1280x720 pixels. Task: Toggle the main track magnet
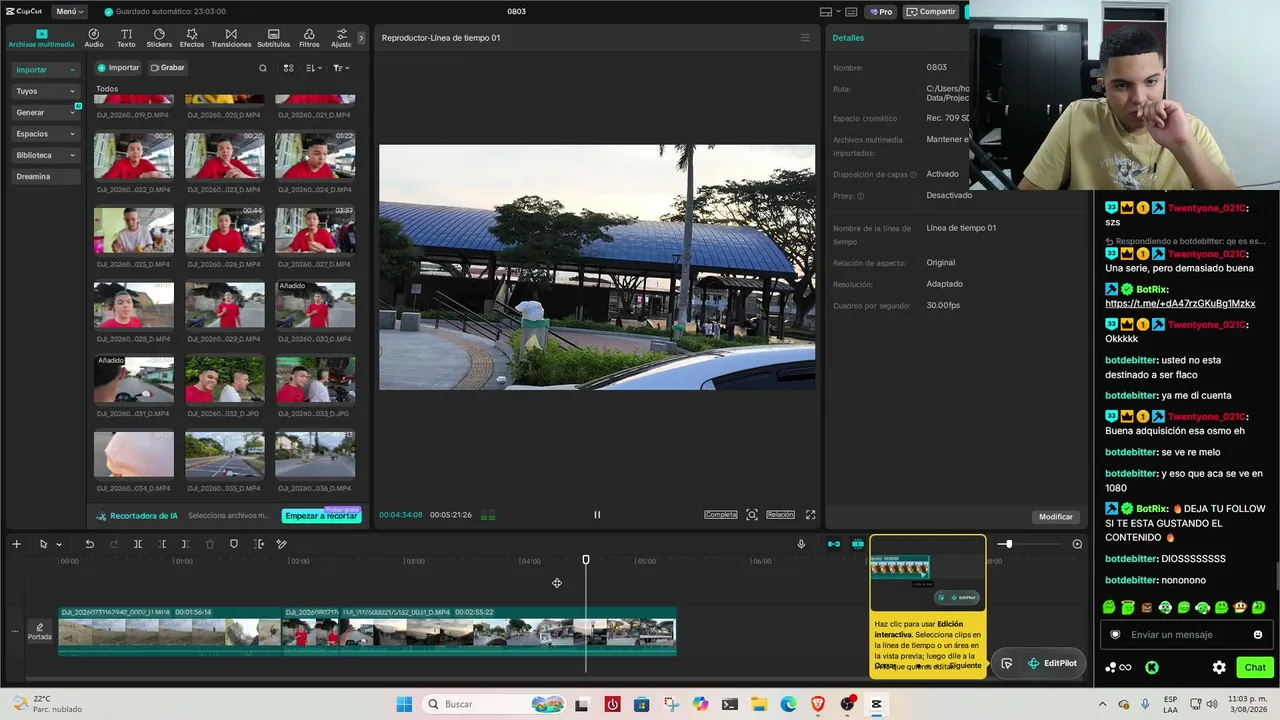(833, 544)
